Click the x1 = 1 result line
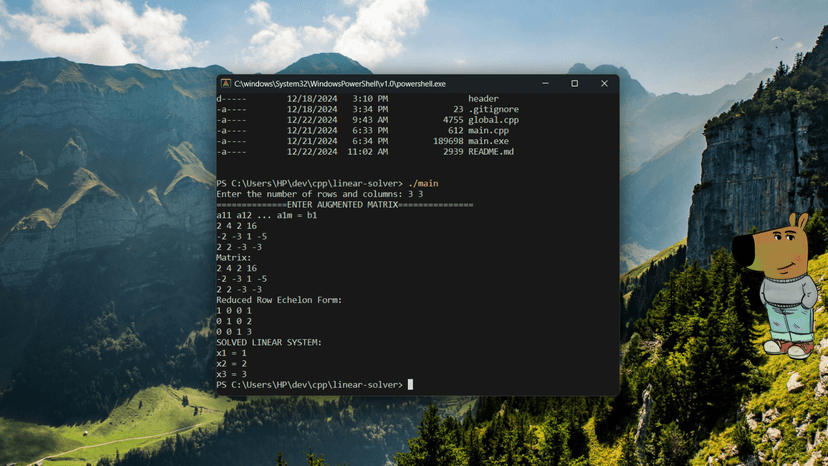Image resolution: width=828 pixels, height=466 pixels. coord(231,353)
